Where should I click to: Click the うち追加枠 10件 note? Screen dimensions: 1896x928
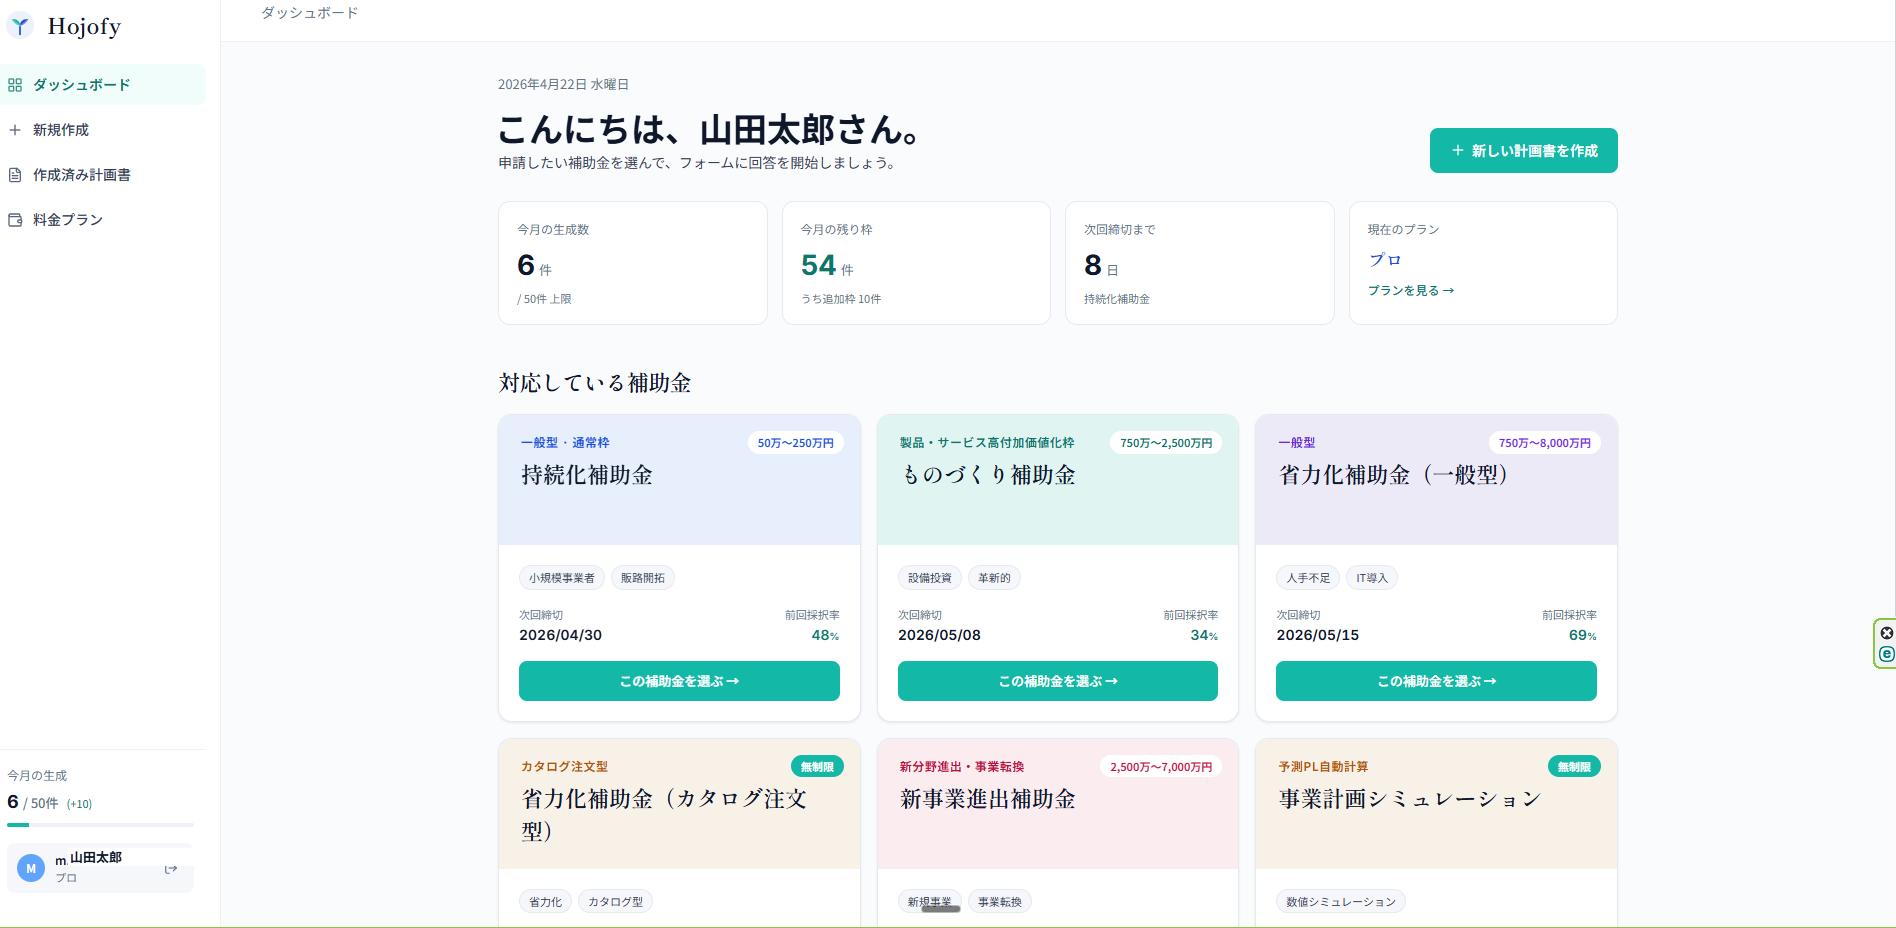(841, 299)
